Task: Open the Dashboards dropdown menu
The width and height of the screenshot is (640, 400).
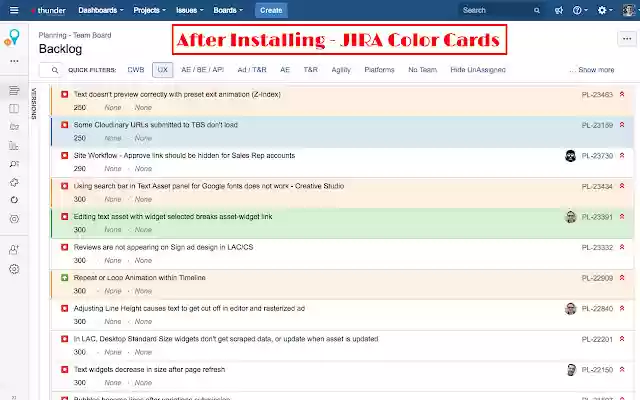Action: point(101,10)
